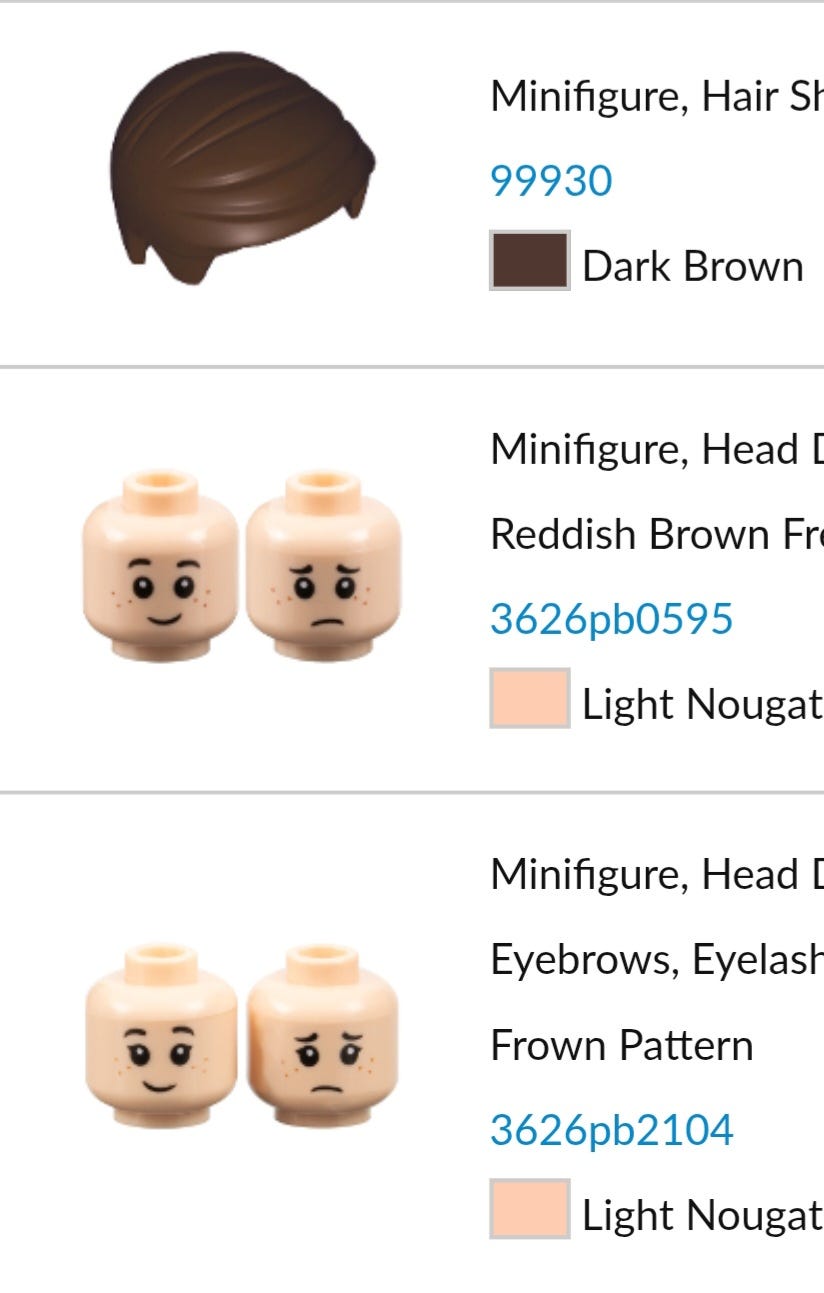Select Light Nougat swatch under 3626pb2104
Screen dimensions: 824x1293
[529, 1209]
